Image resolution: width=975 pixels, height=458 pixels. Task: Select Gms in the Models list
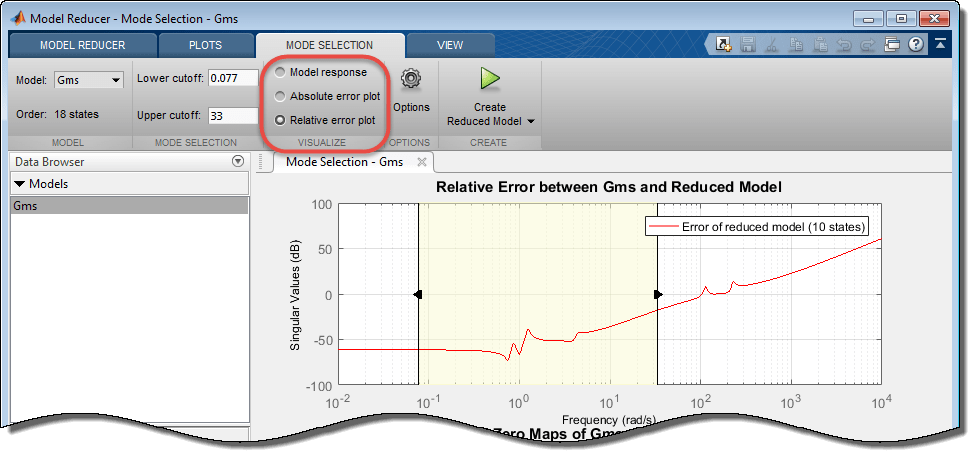point(129,206)
